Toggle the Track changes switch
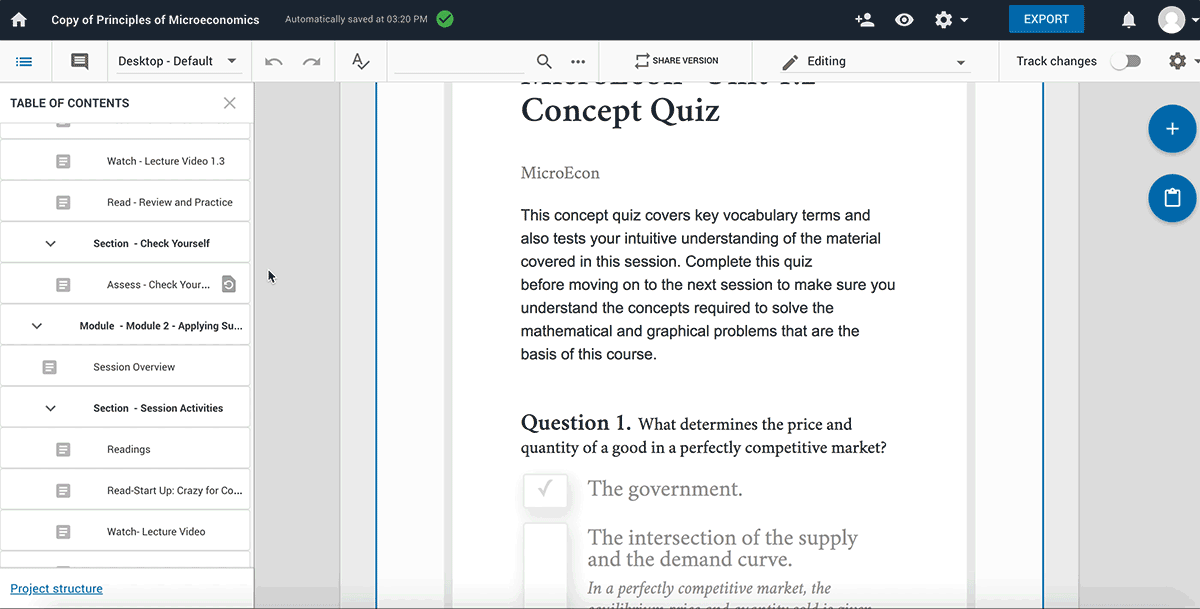 coord(1126,61)
